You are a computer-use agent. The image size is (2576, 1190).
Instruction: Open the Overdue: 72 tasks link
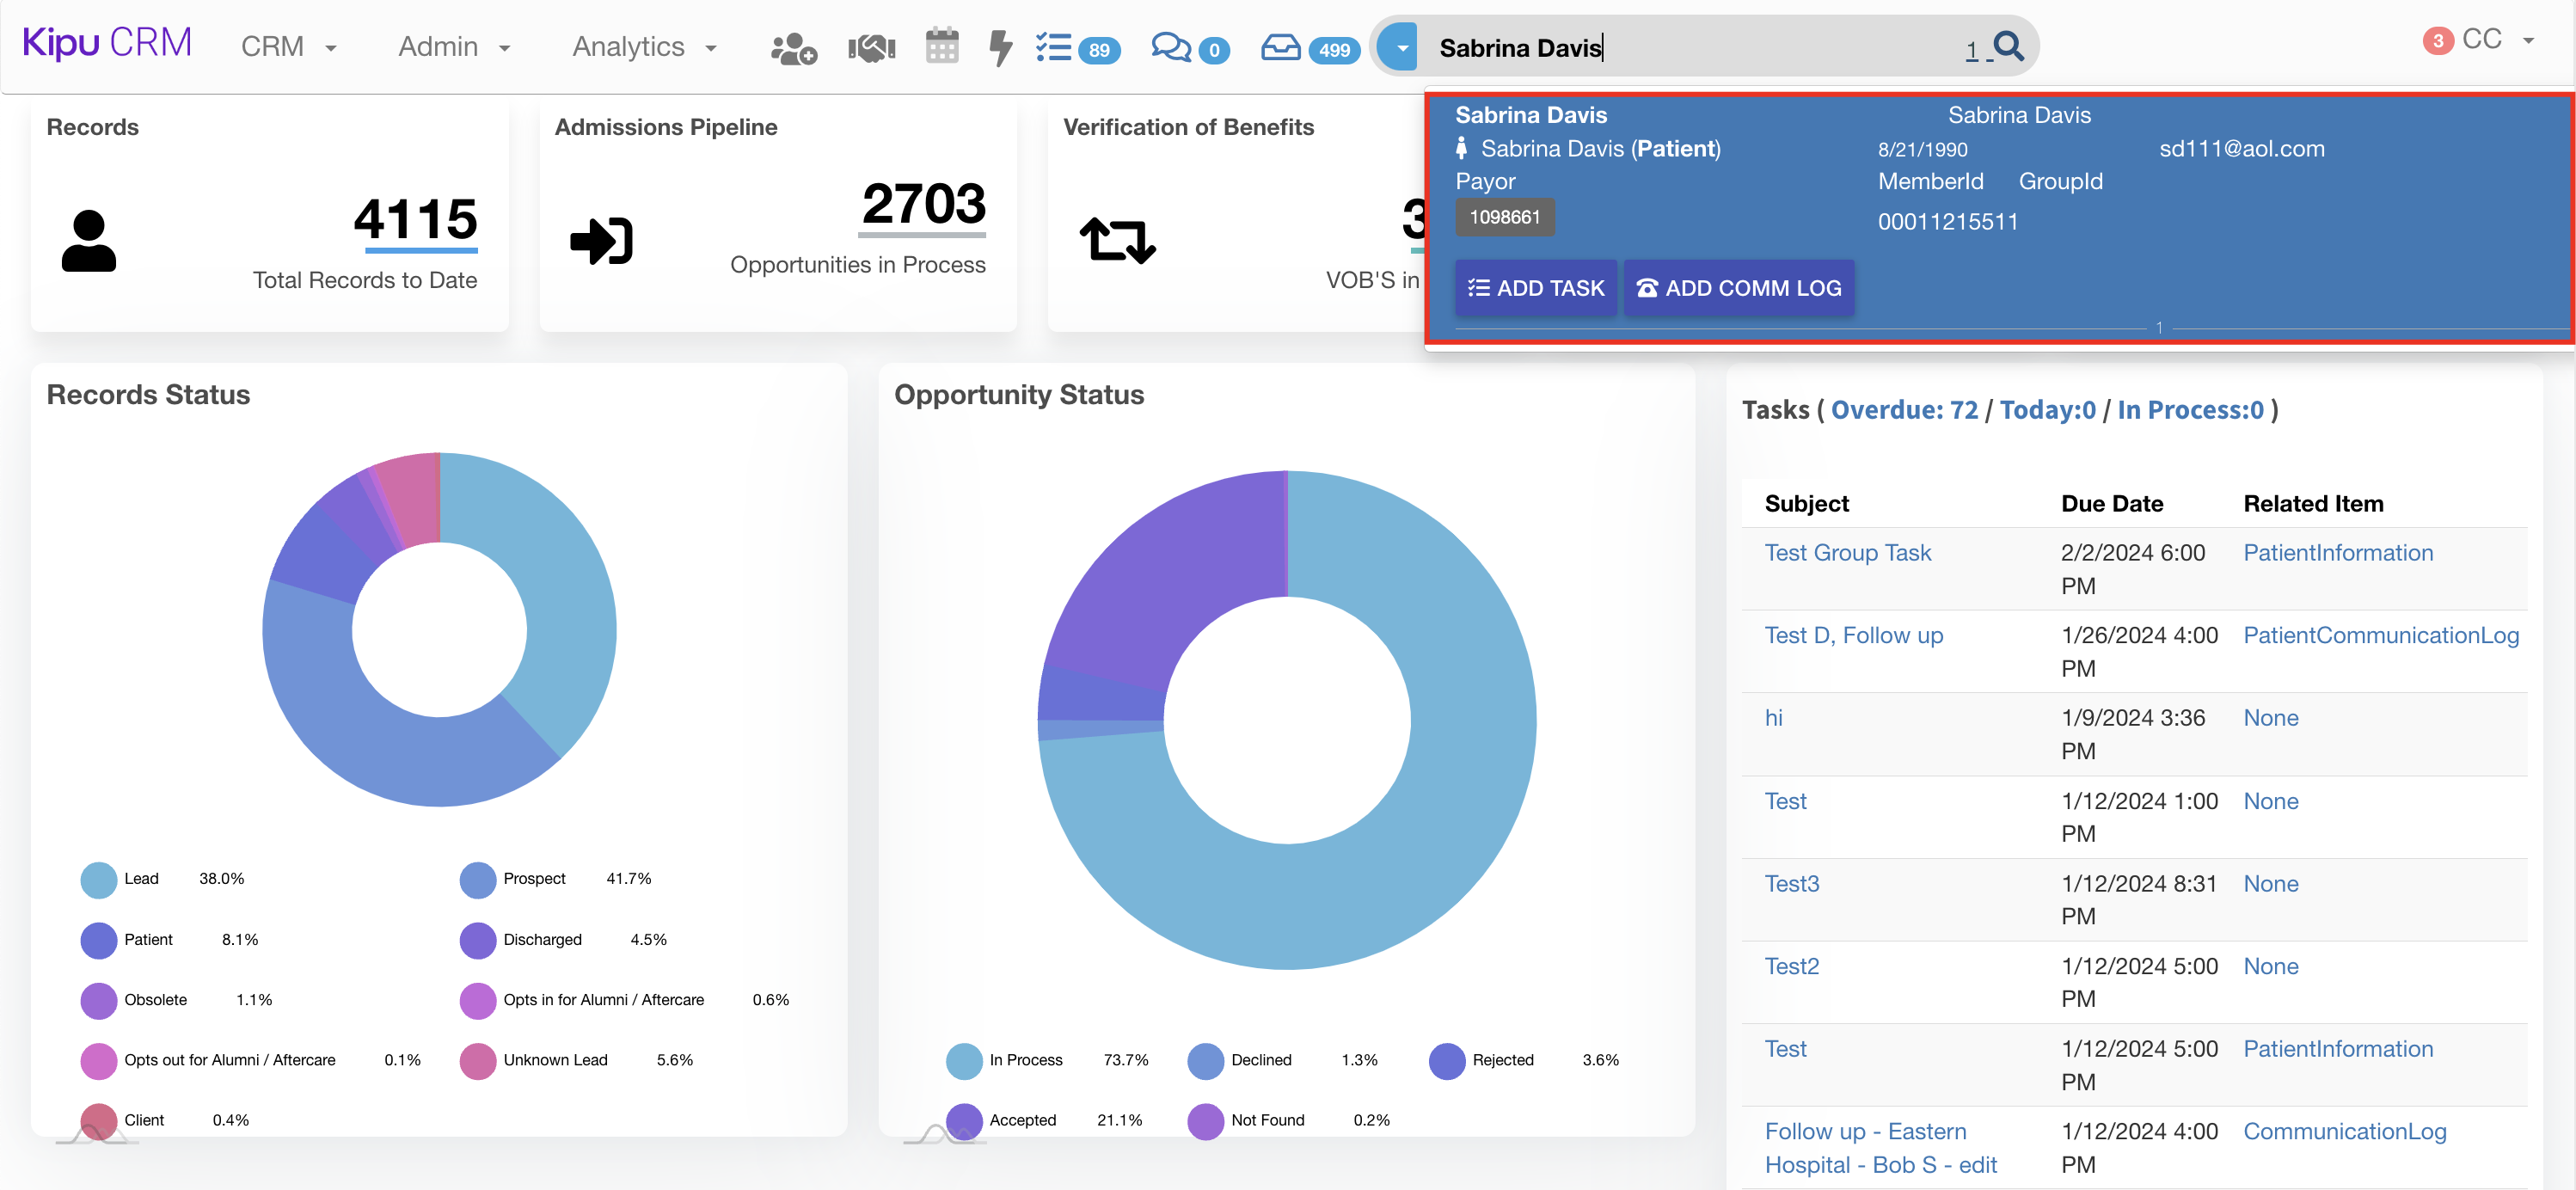(x=1904, y=409)
